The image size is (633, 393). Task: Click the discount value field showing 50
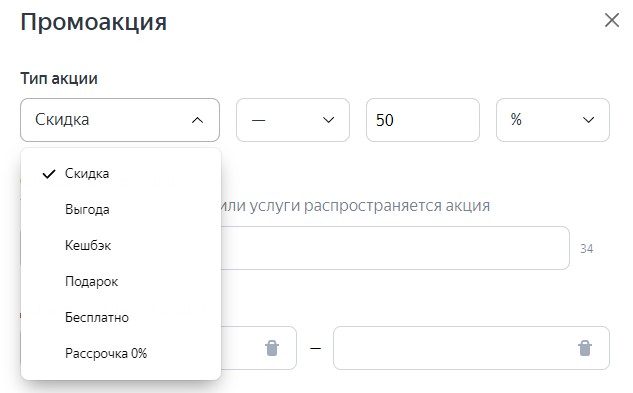click(x=423, y=120)
